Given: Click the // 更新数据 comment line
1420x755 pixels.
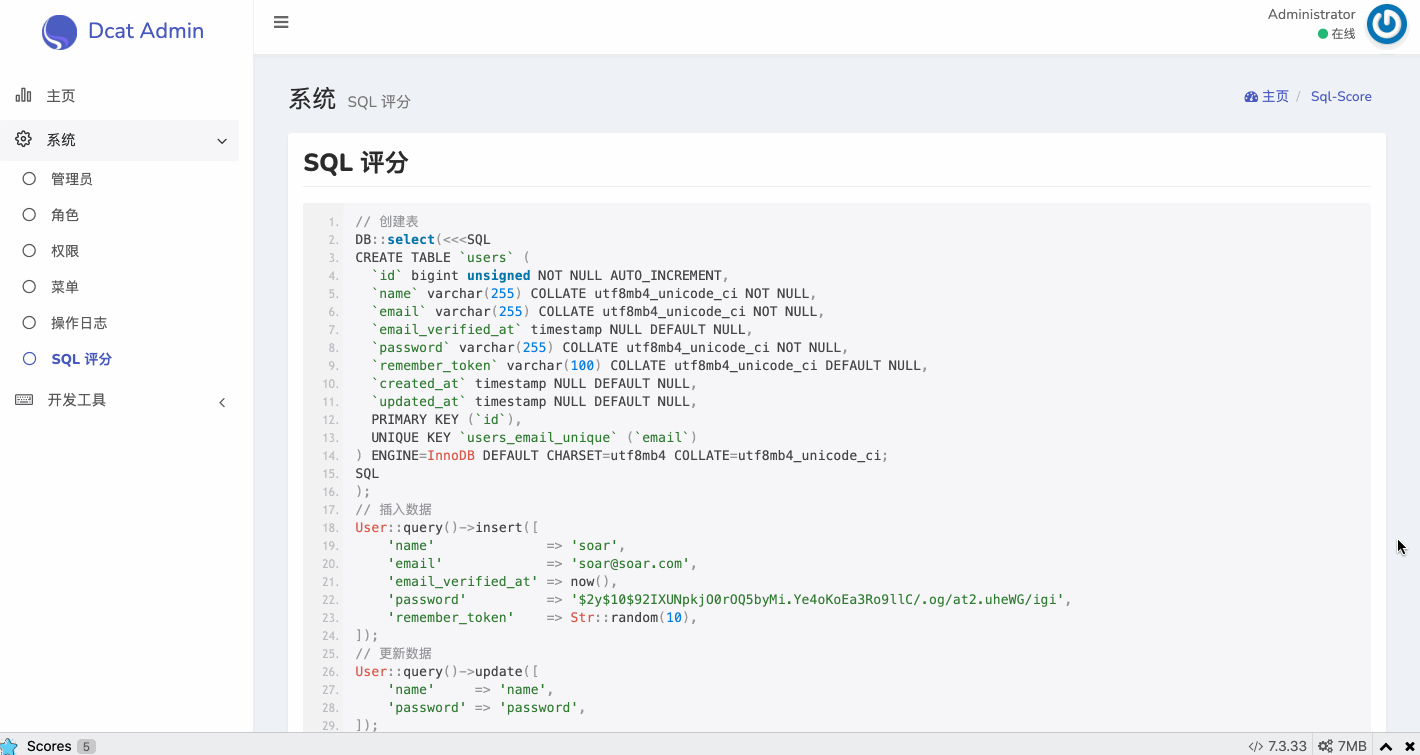Looking at the screenshot, I should click(394, 653).
